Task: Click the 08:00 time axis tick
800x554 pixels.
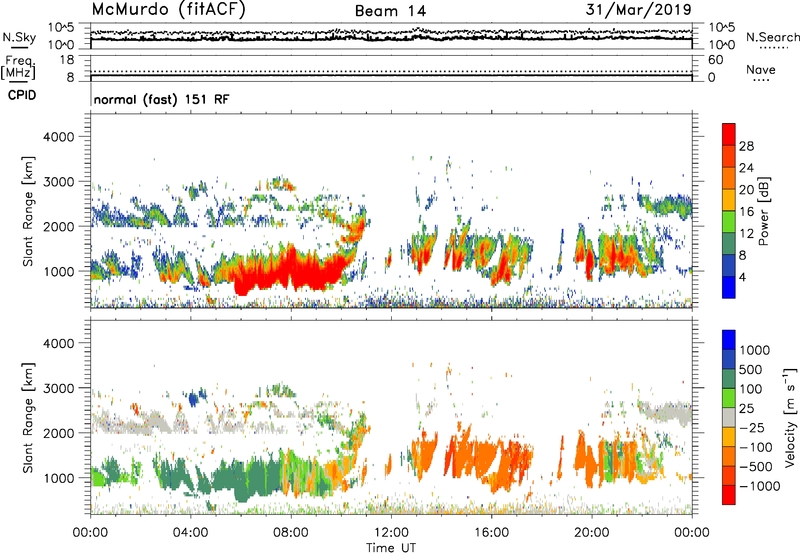Action: coord(290,533)
